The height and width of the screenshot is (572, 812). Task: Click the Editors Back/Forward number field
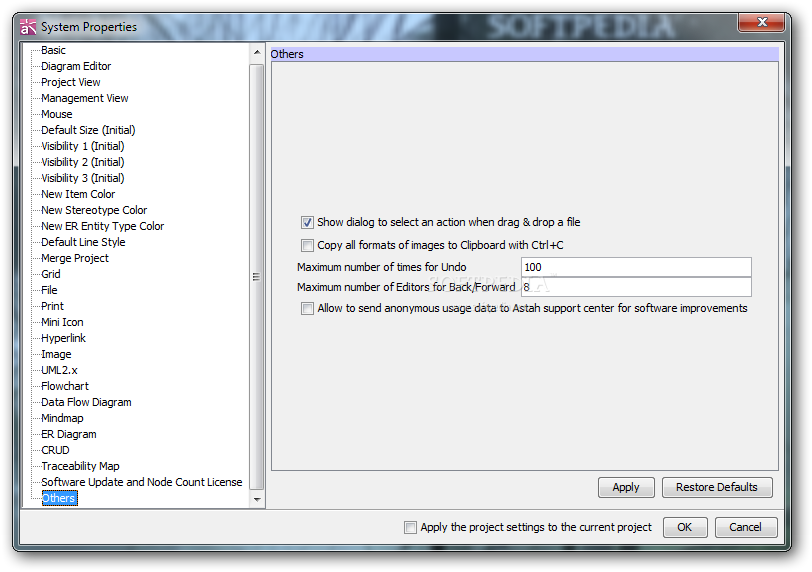tap(636, 287)
